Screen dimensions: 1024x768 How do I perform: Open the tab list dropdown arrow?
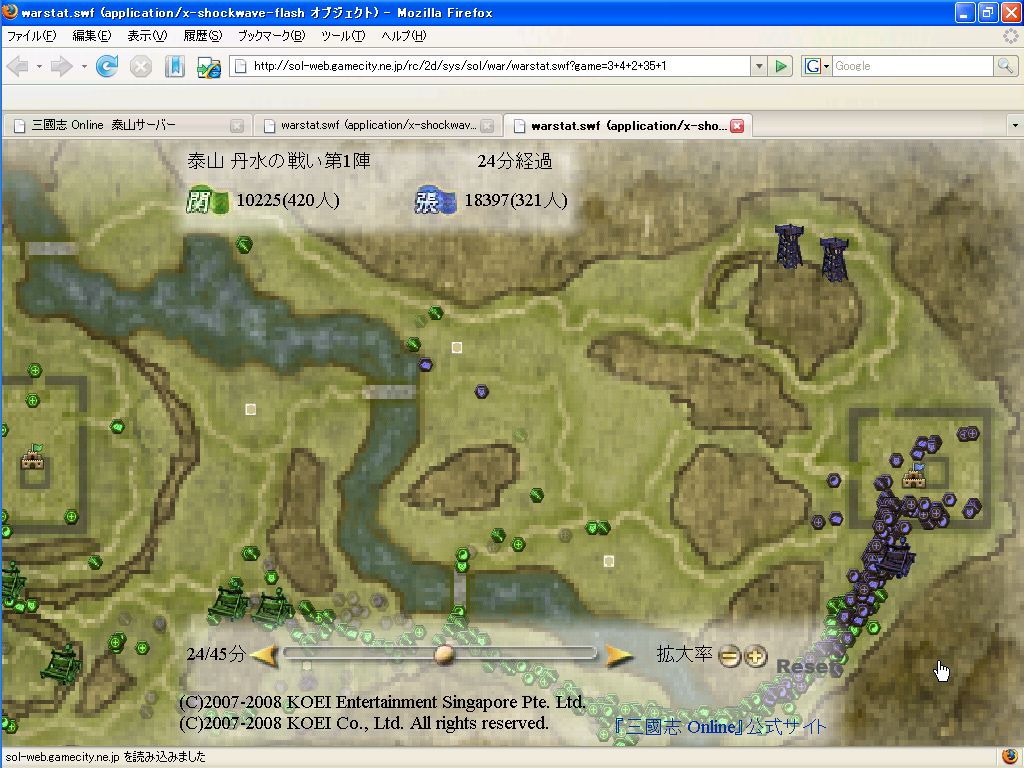pyautogui.click(x=1014, y=125)
